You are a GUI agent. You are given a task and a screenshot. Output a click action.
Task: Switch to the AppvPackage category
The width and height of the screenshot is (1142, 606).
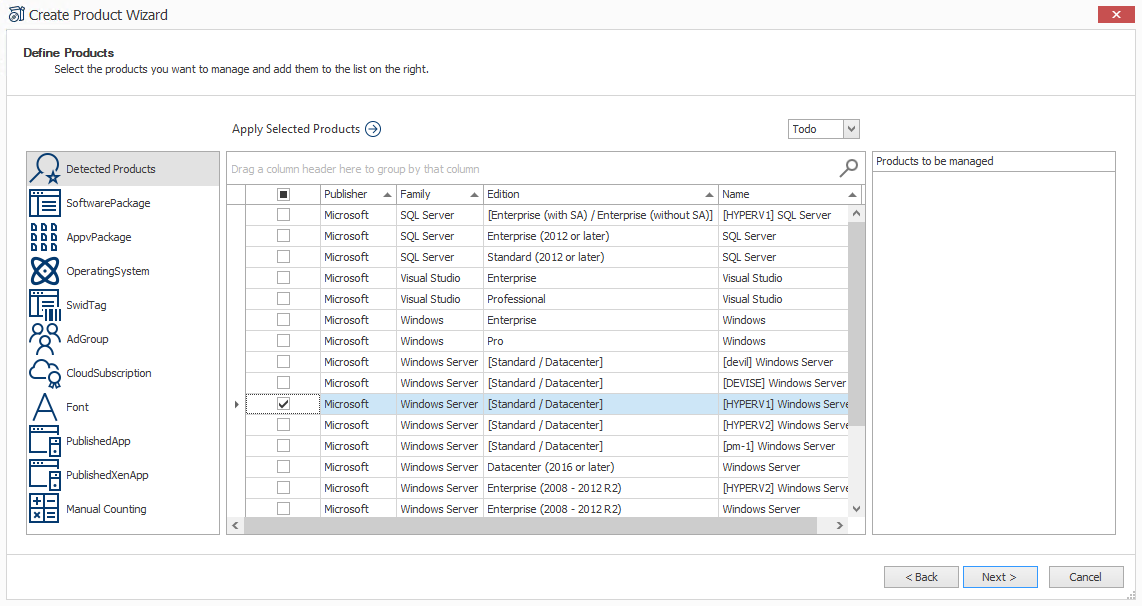(123, 237)
